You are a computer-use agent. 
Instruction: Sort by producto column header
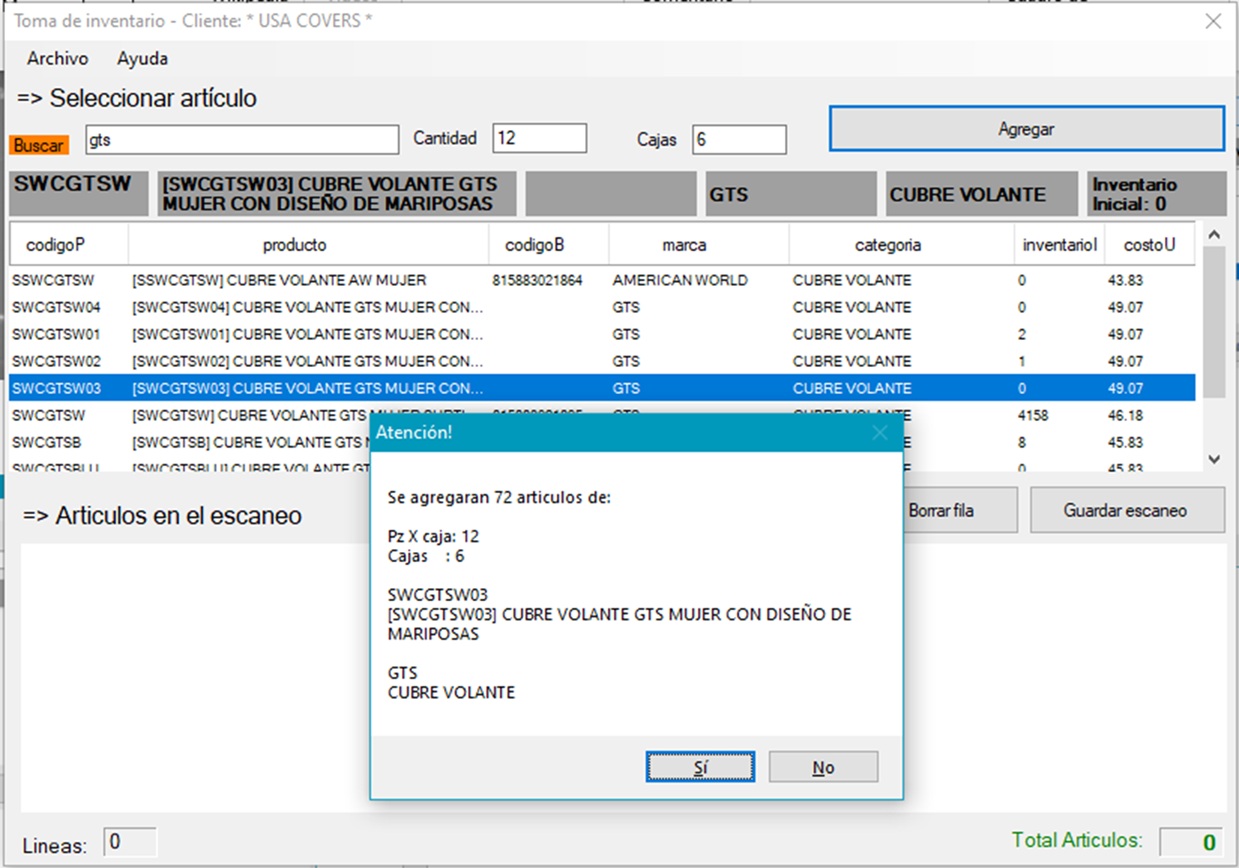(x=294, y=245)
